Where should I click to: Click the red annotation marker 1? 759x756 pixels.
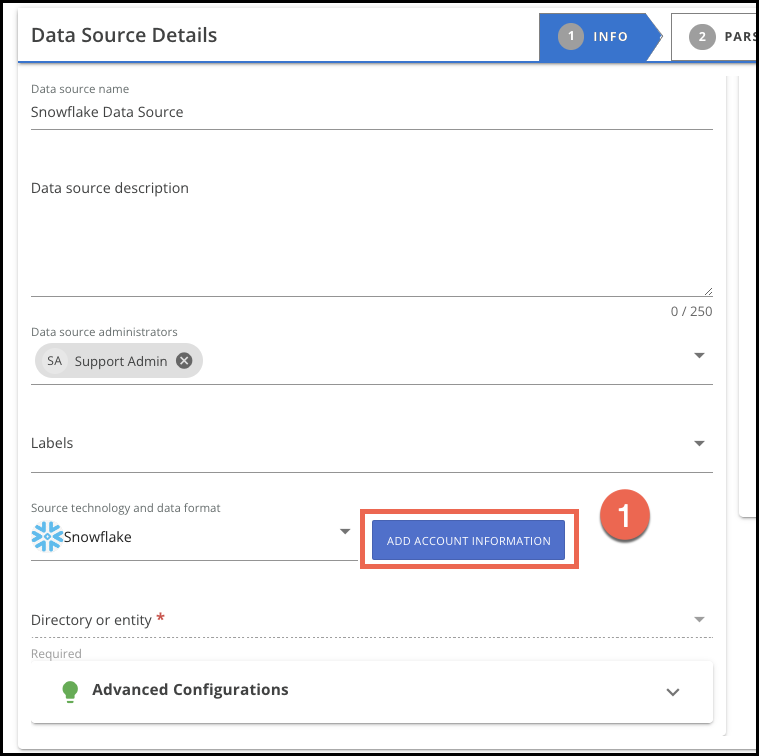625,516
